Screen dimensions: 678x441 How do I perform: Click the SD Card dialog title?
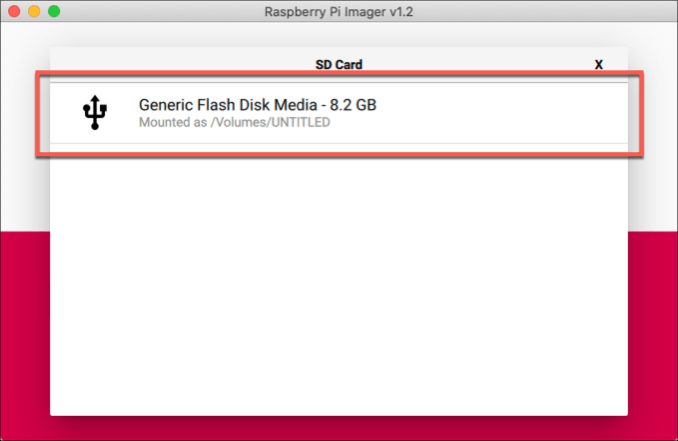[339, 64]
